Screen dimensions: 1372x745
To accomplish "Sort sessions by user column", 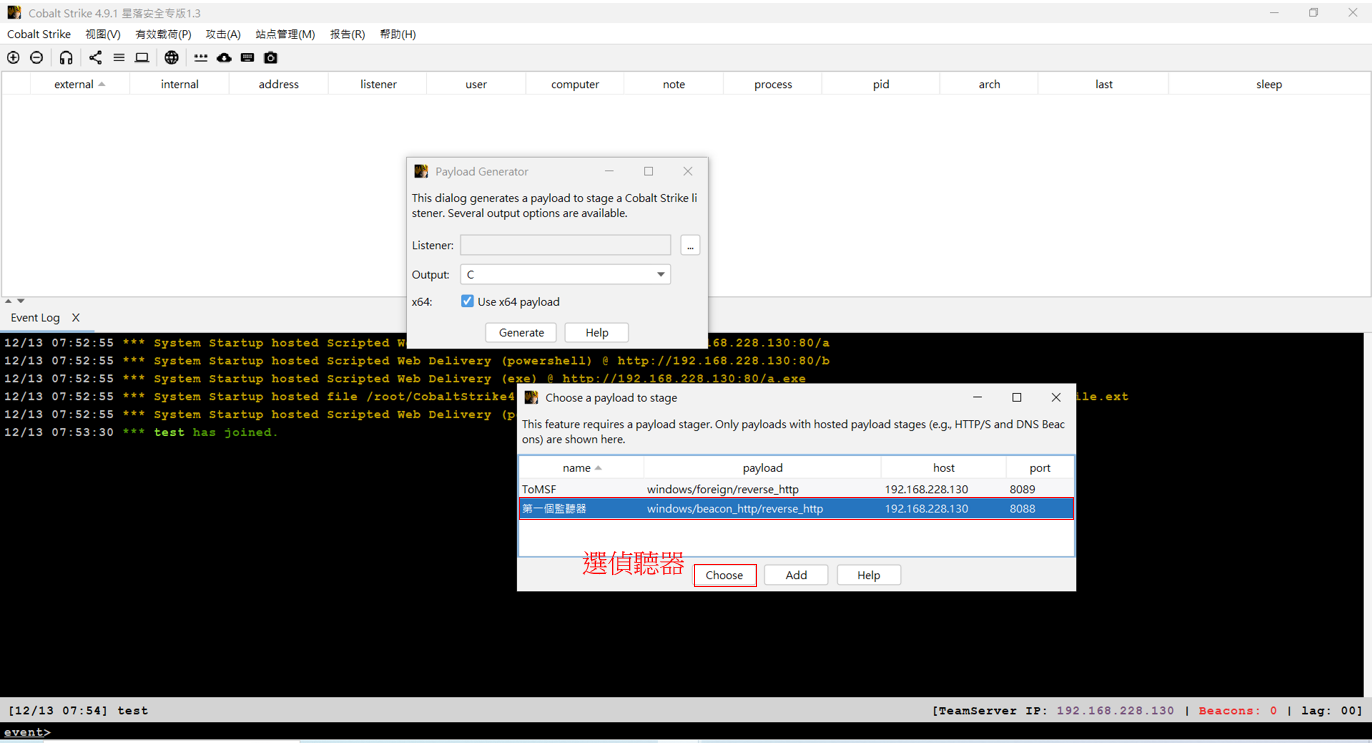I will click(476, 84).
